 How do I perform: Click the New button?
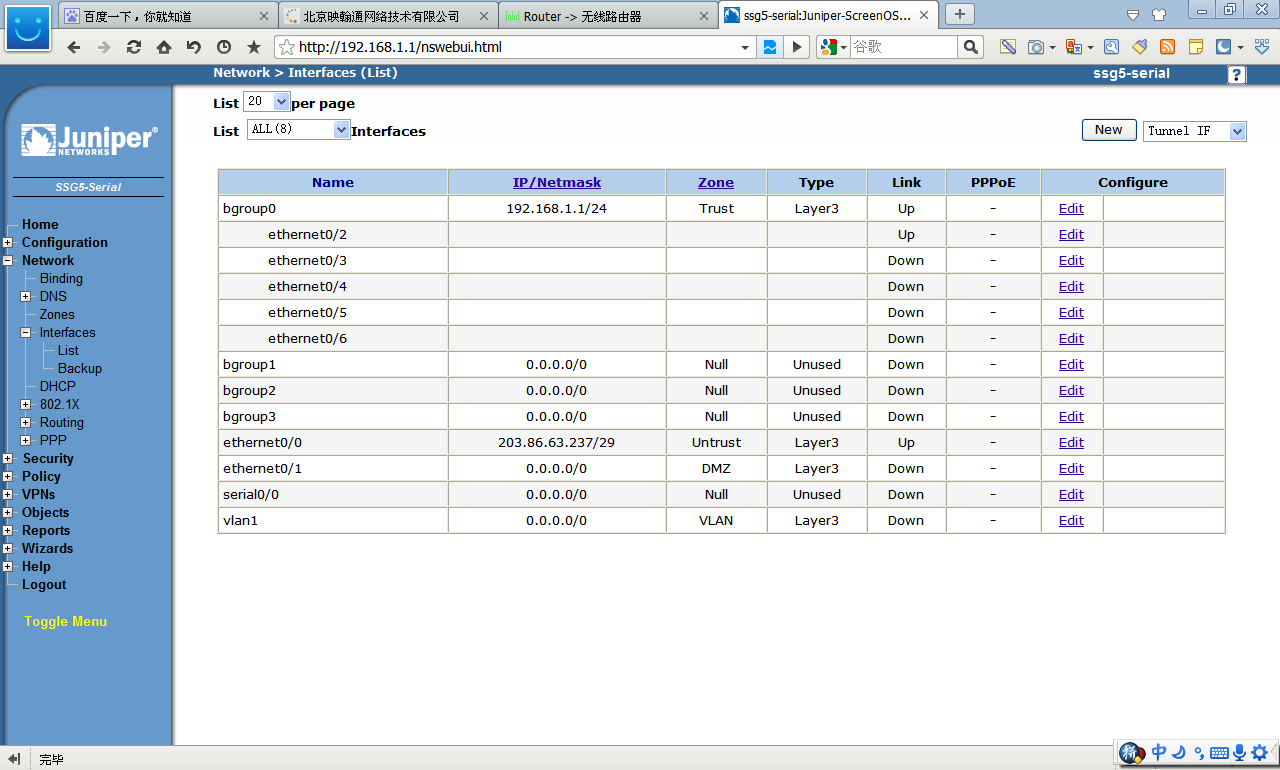[1108, 130]
